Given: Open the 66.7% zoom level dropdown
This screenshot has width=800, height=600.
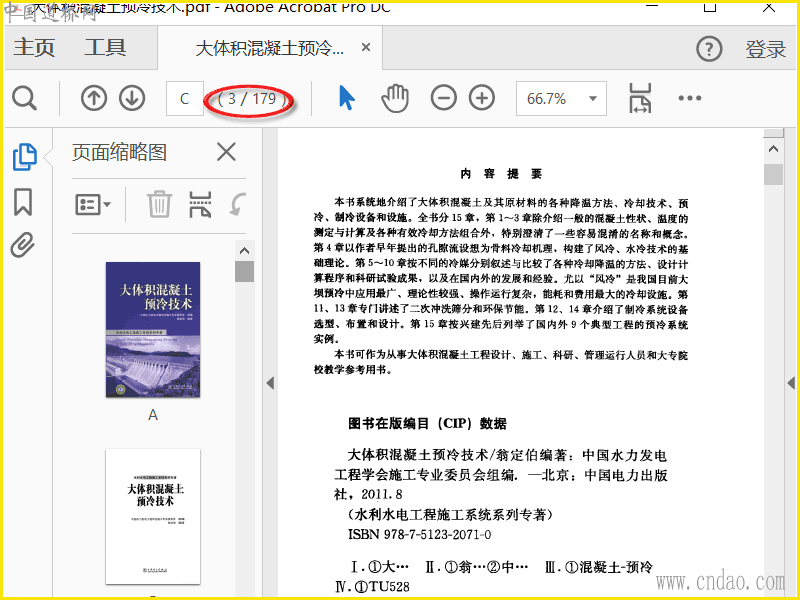Looking at the screenshot, I should click(561, 98).
